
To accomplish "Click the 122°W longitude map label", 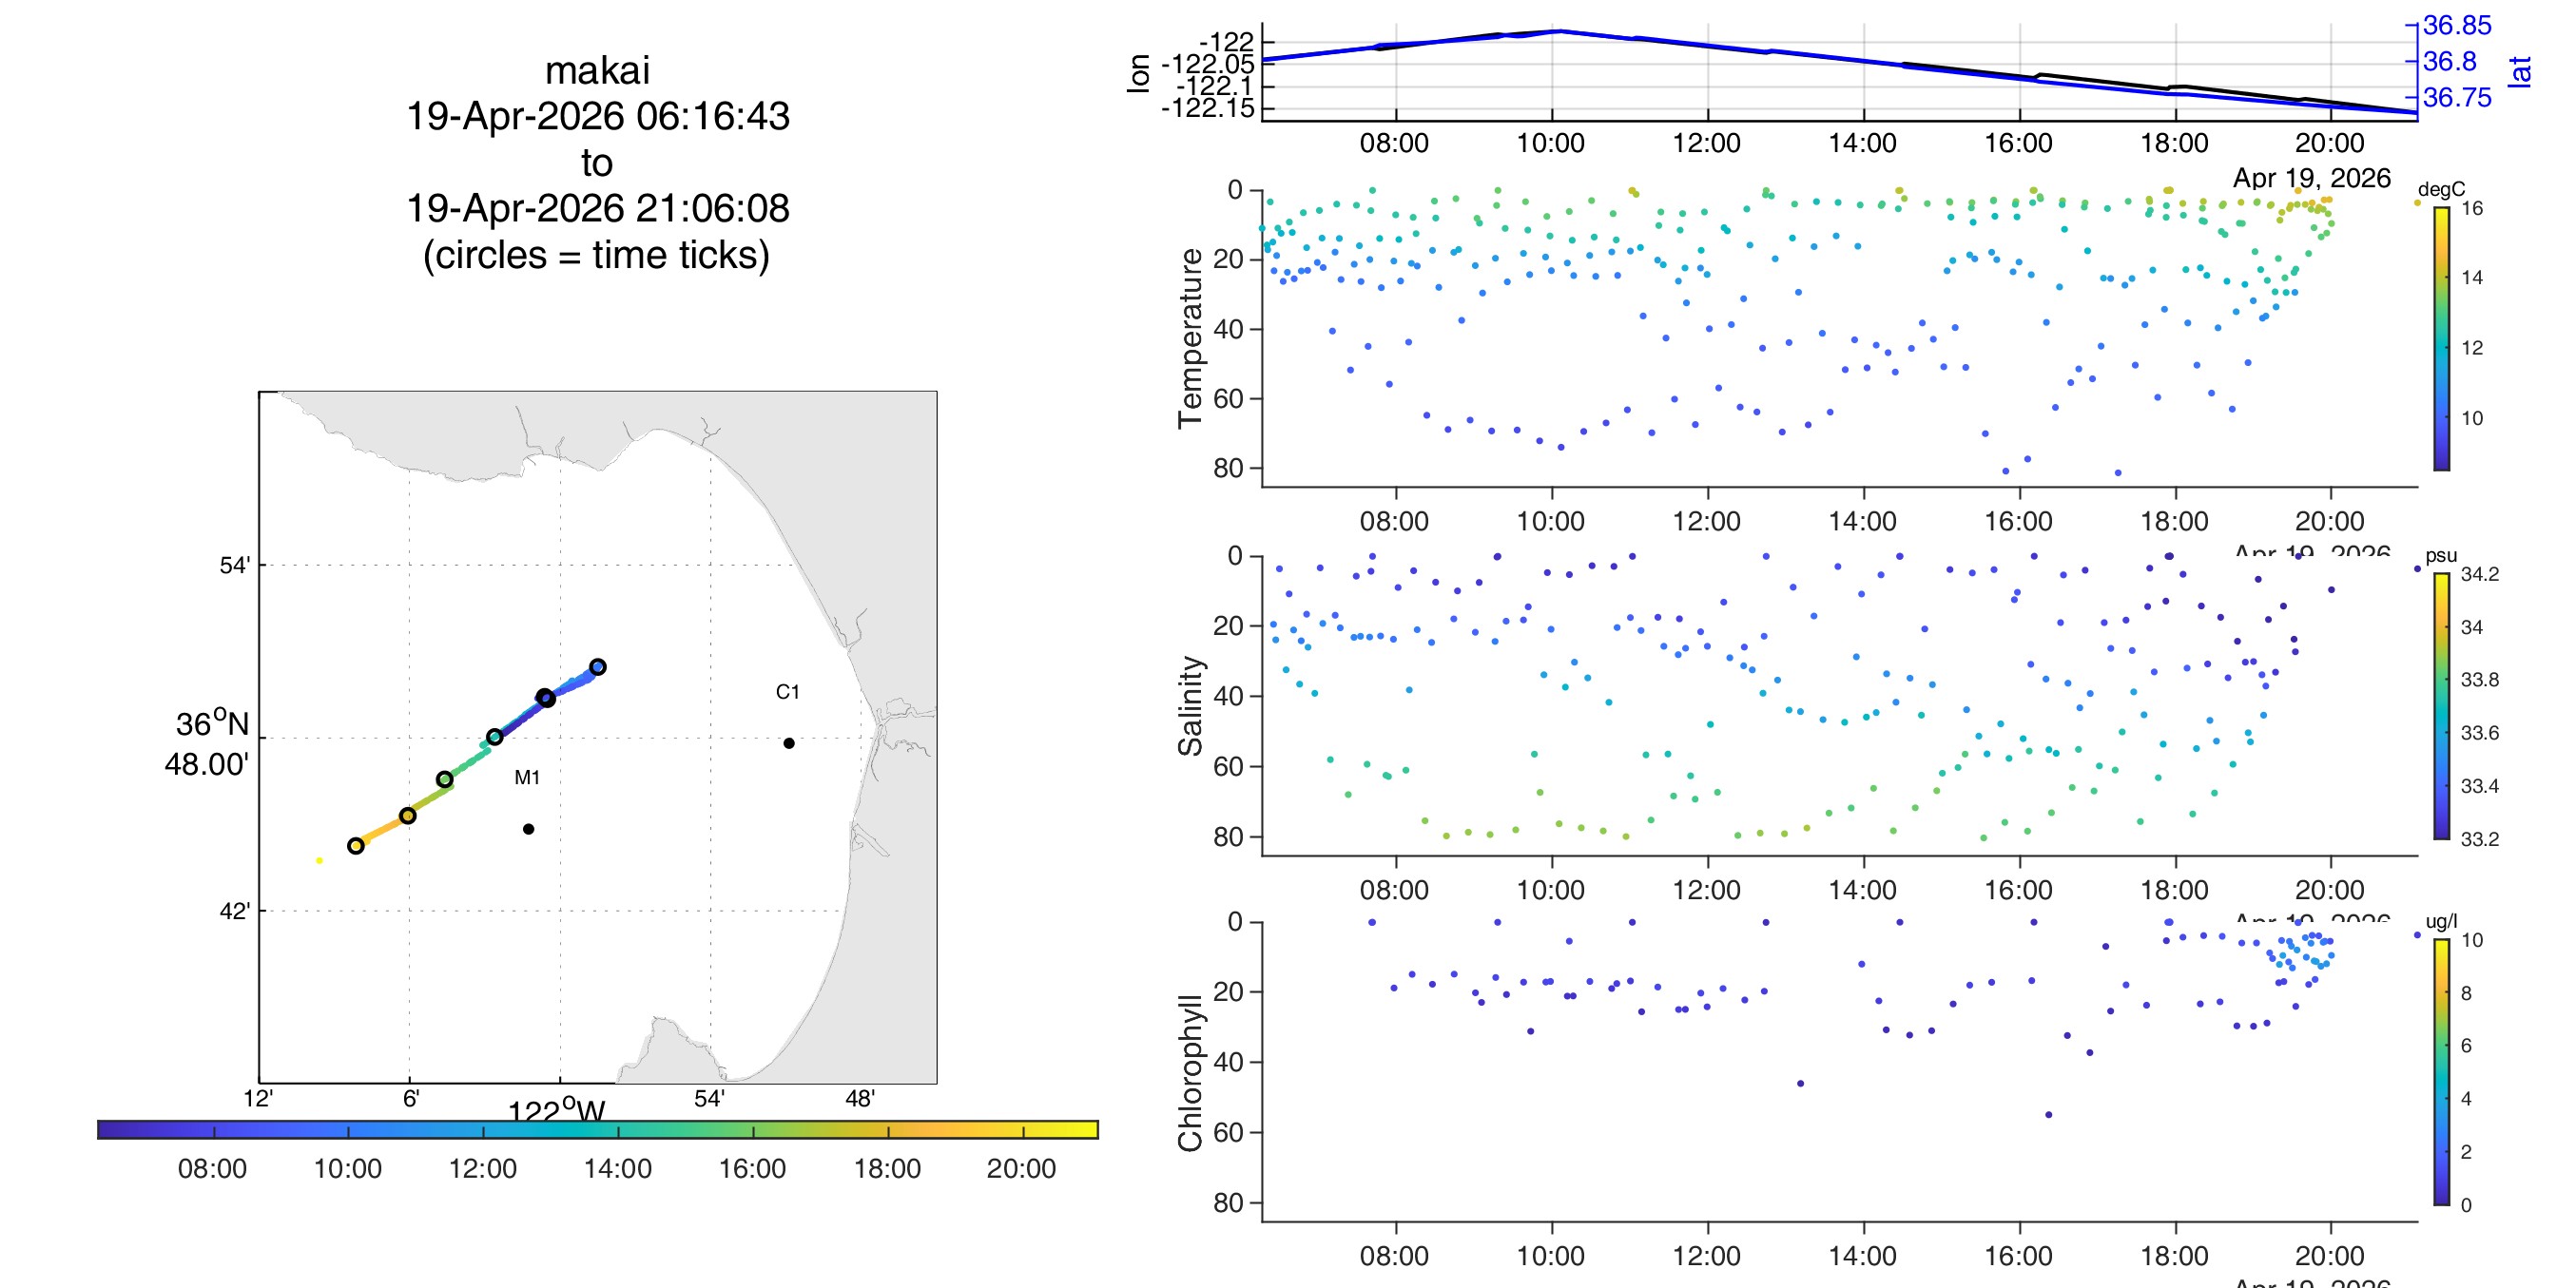I will point(556,1110).
